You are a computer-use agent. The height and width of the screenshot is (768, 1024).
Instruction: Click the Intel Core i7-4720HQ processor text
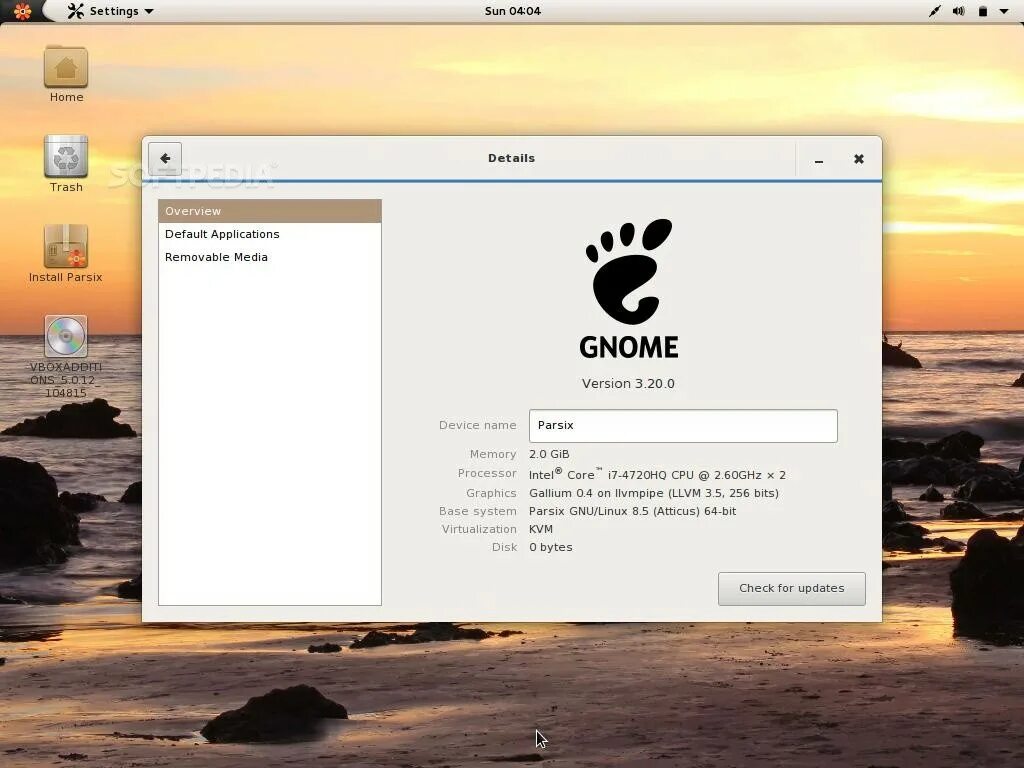tap(657, 474)
